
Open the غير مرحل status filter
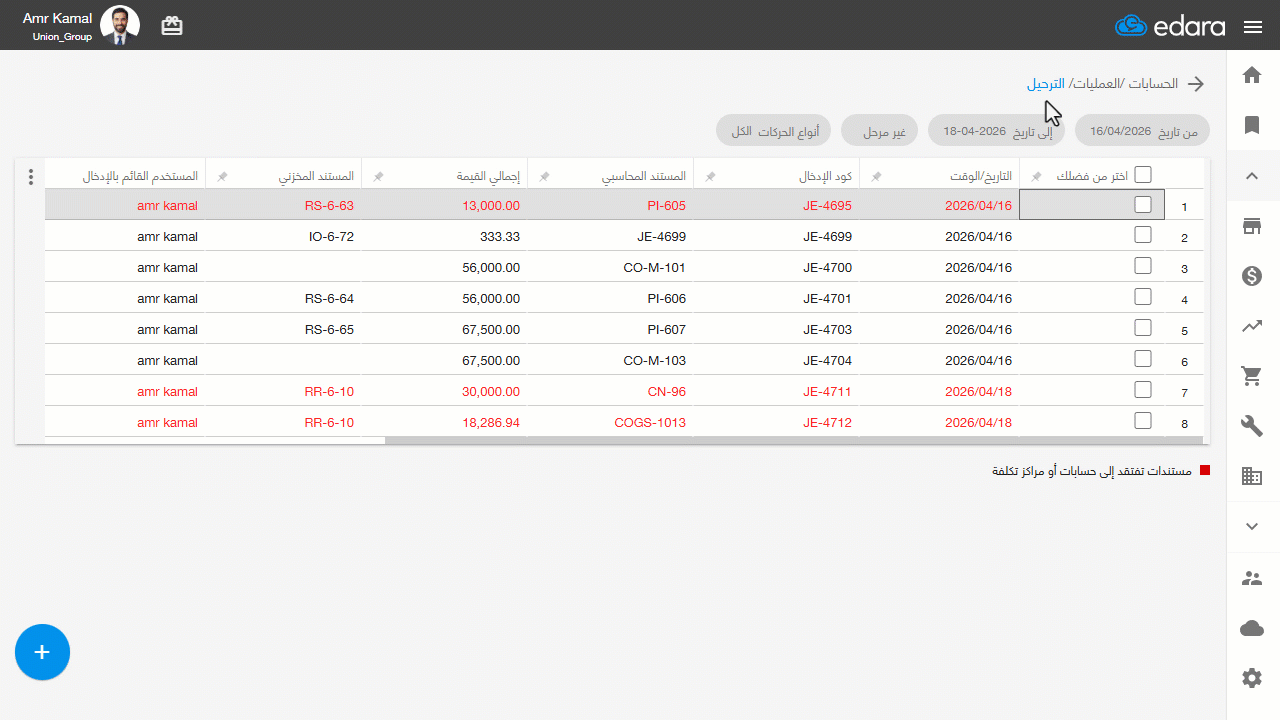[880, 131]
